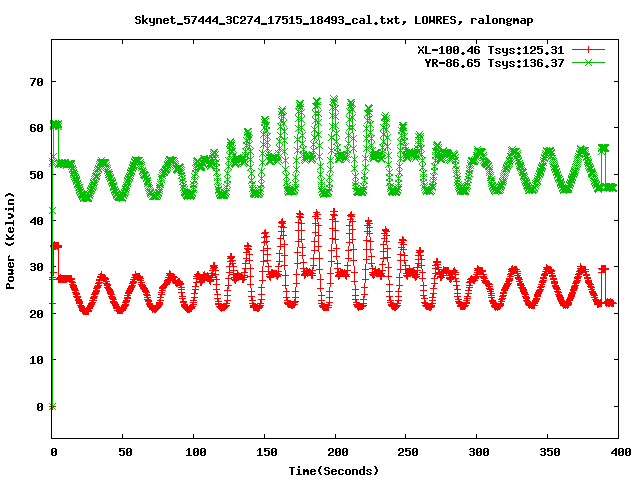Screen dimensions: 640x480
Task: Click the x-axis tick label 200
Action: [x=338, y=452]
